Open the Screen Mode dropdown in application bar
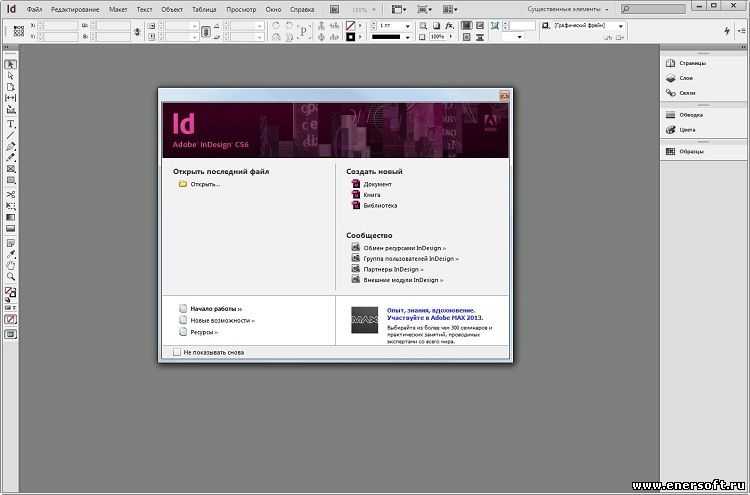The image size is (750, 495). 425,9
